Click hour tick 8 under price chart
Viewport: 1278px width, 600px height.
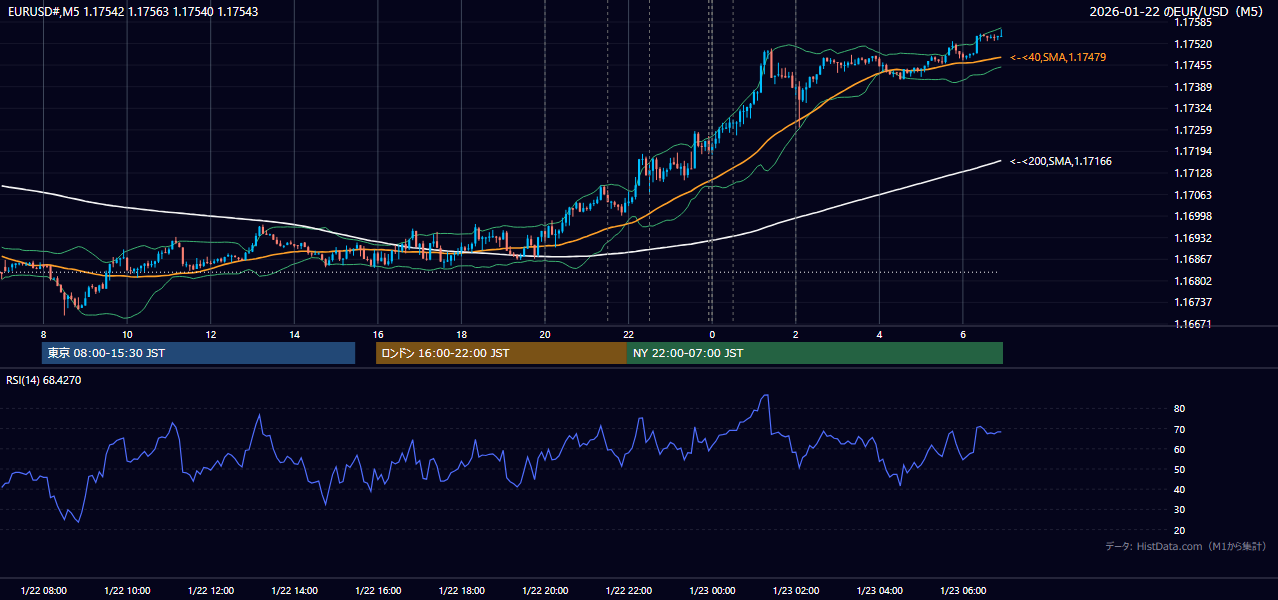(x=43, y=334)
